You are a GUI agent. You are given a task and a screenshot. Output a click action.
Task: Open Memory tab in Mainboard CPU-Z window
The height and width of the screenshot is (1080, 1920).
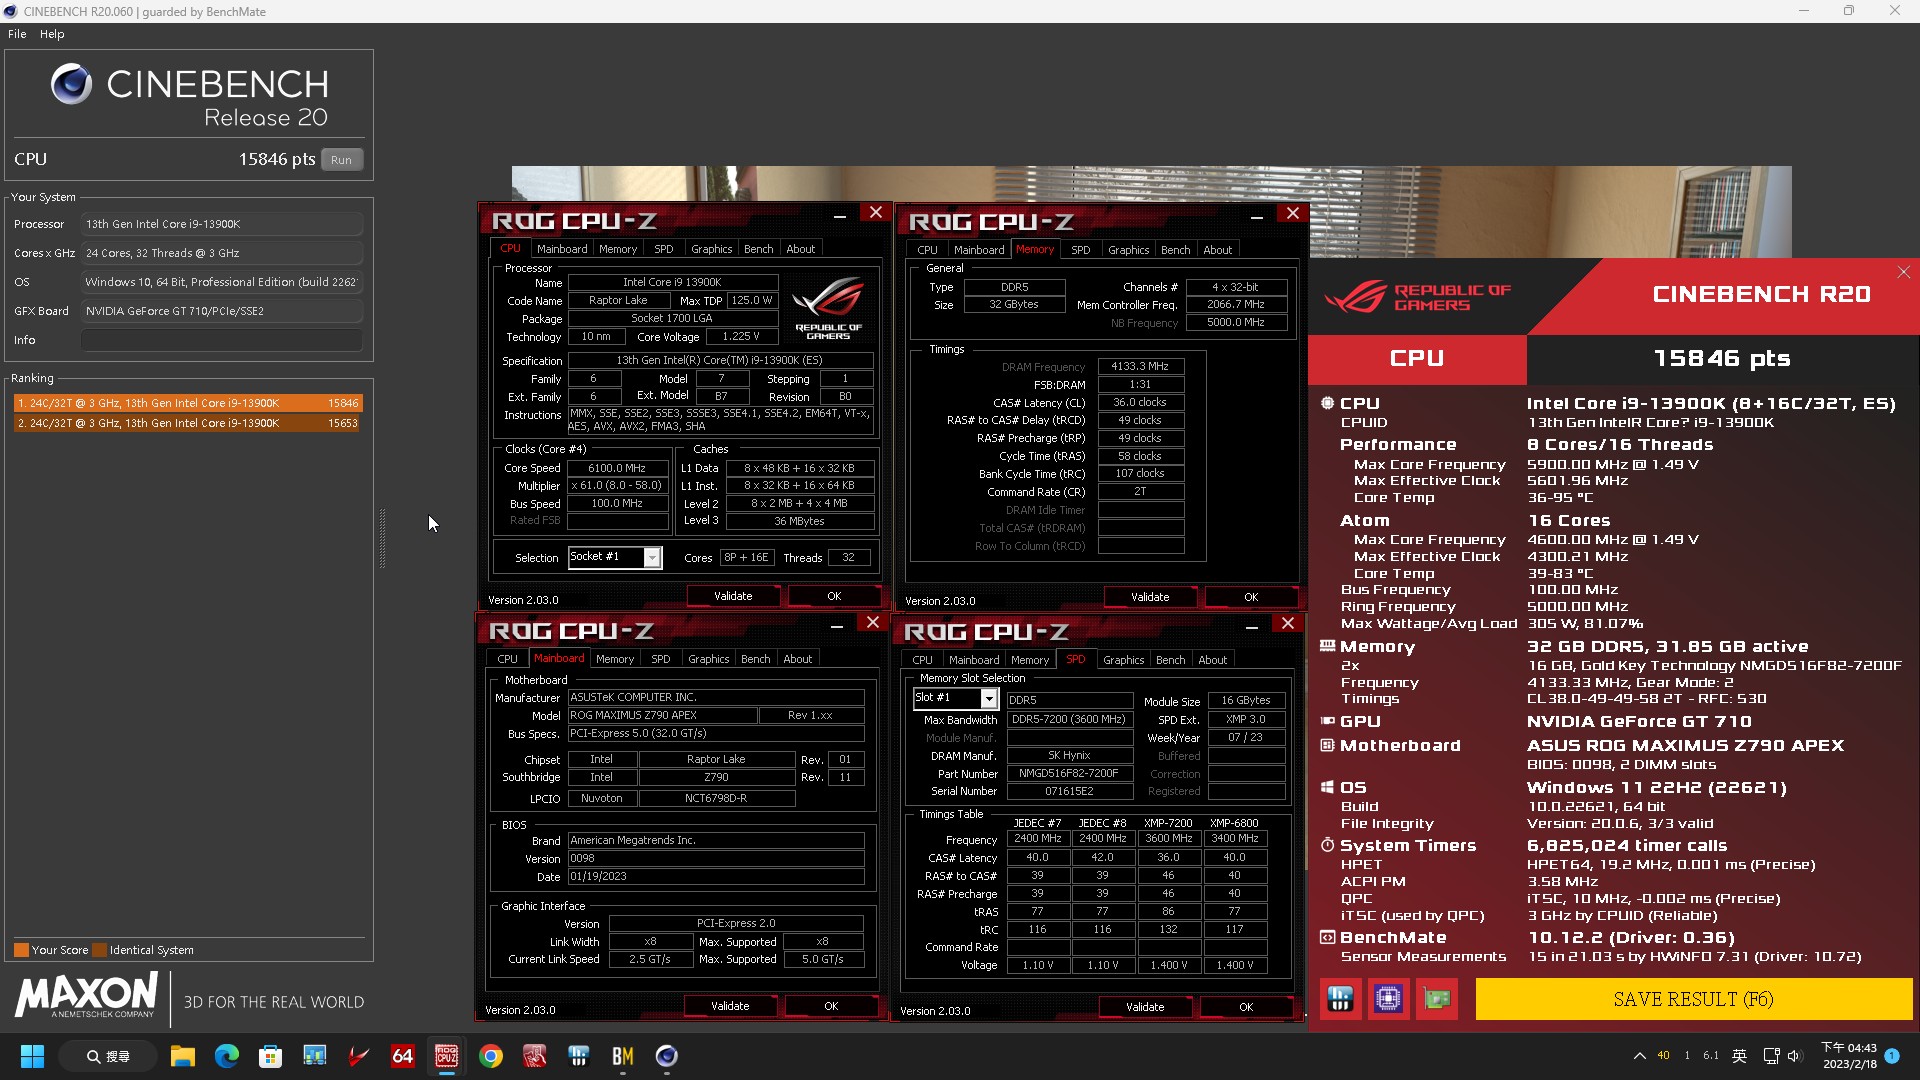[x=615, y=659]
